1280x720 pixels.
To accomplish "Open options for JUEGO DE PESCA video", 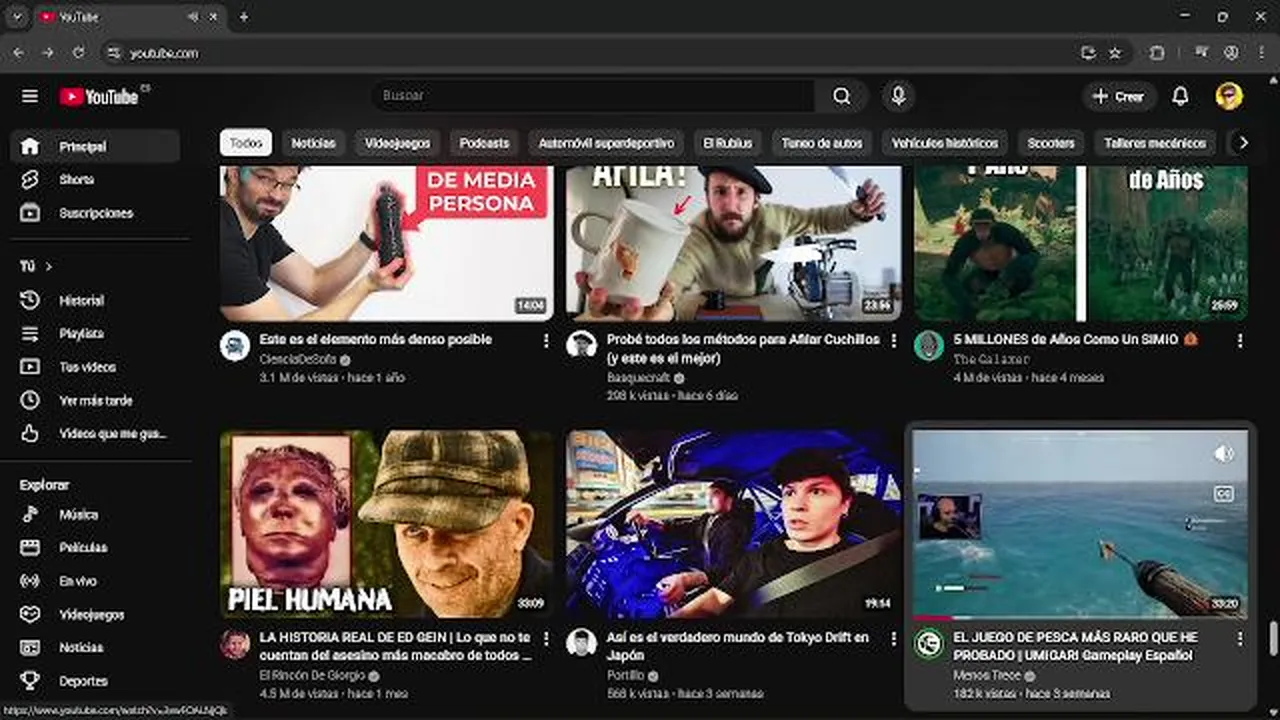I will (x=1240, y=638).
